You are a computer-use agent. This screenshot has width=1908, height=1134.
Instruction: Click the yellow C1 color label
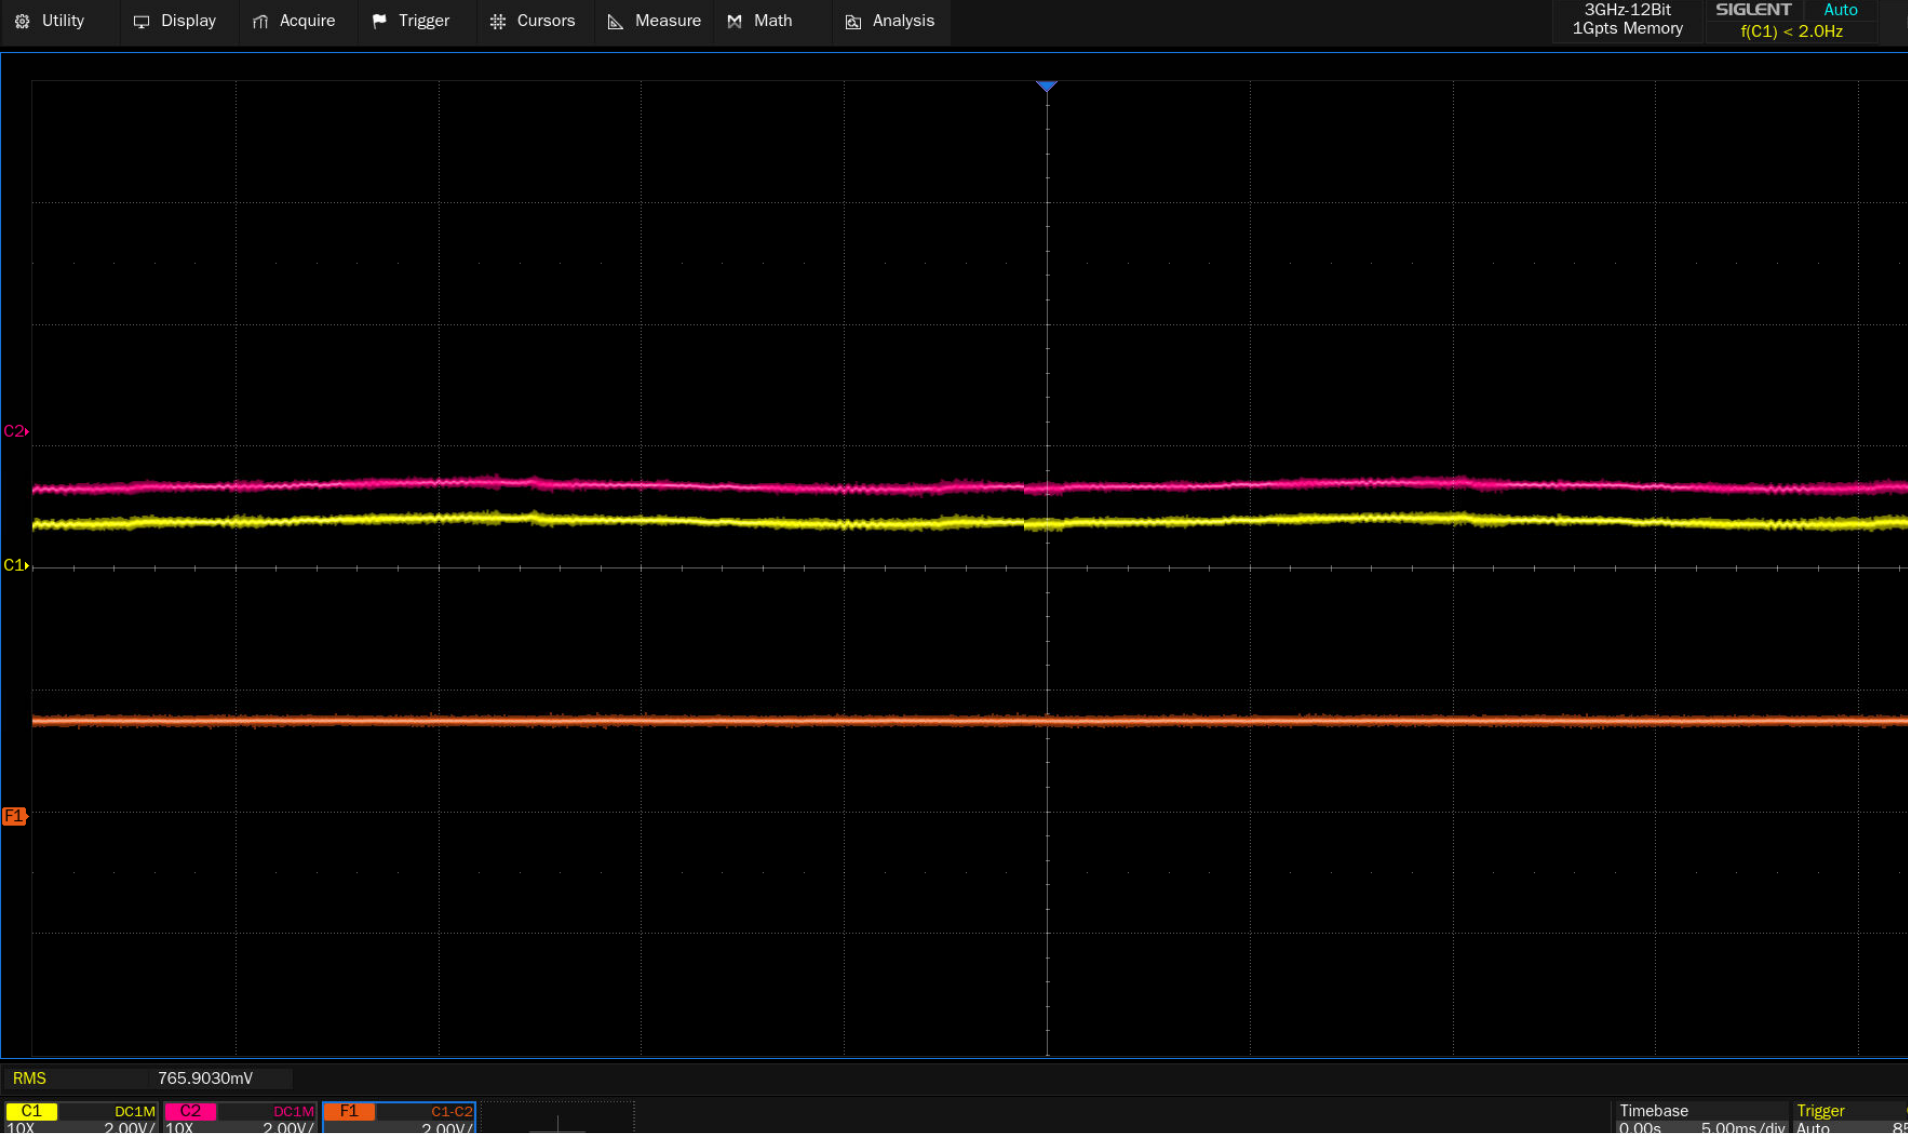point(31,1111)
